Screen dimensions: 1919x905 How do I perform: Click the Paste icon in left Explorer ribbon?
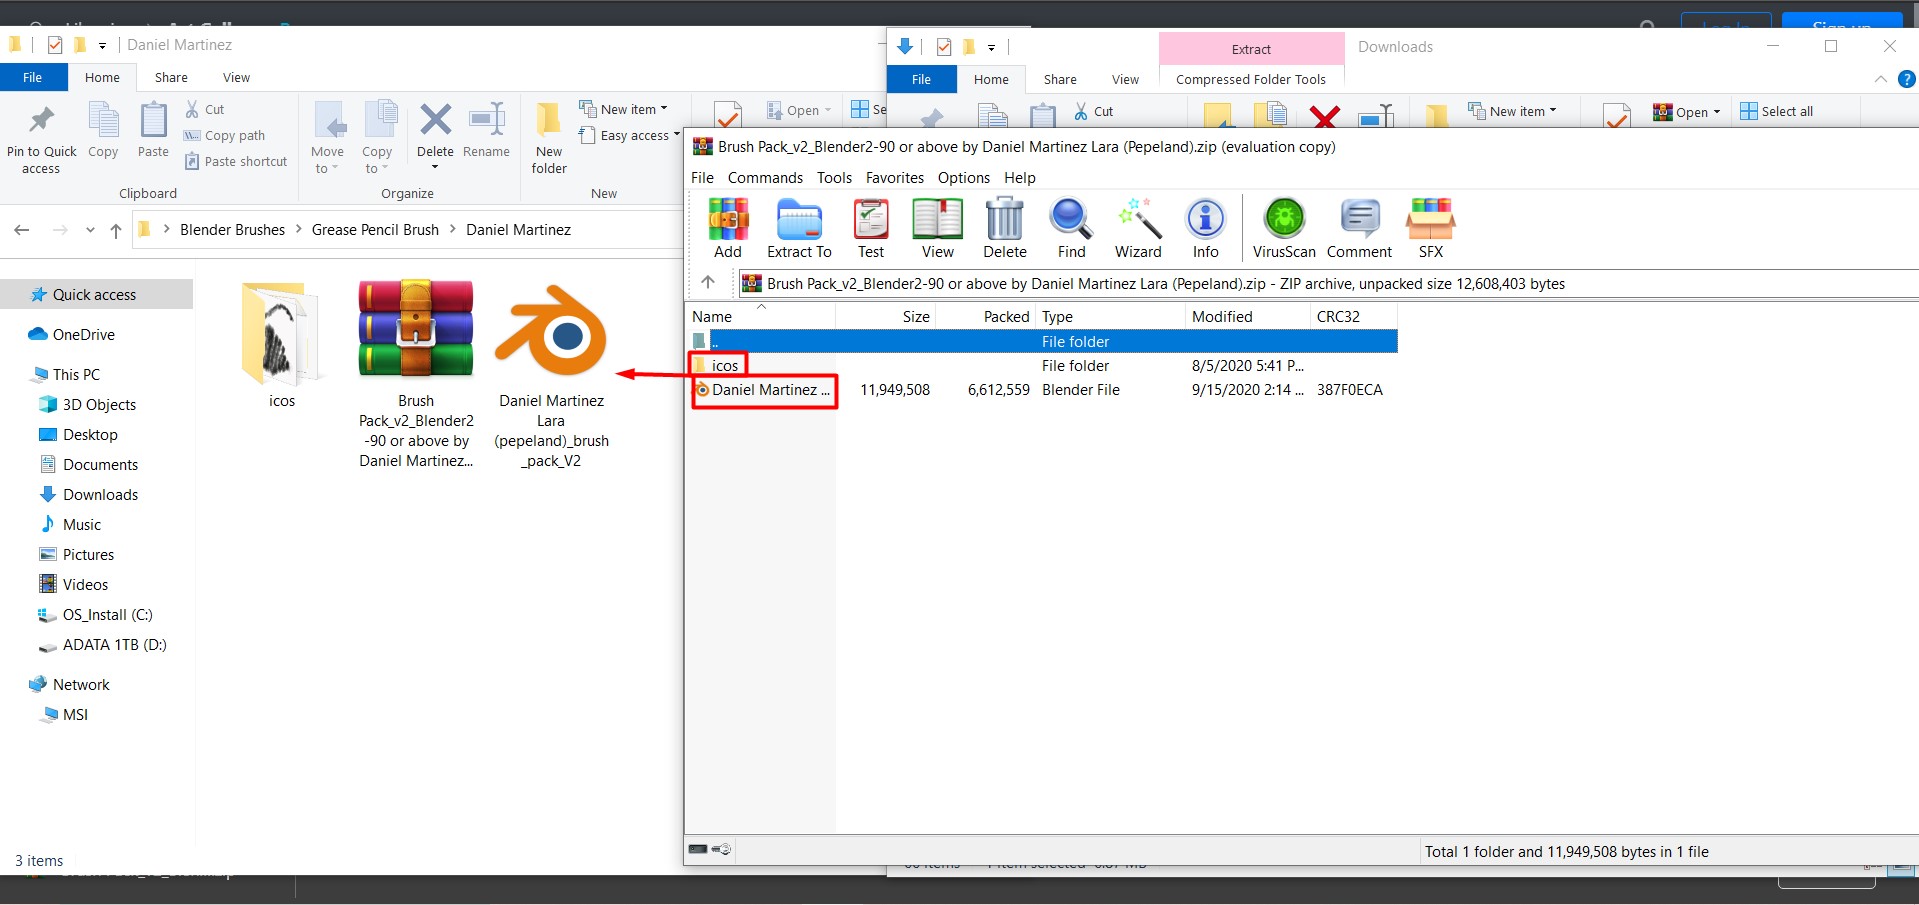(x=153, y=131)
